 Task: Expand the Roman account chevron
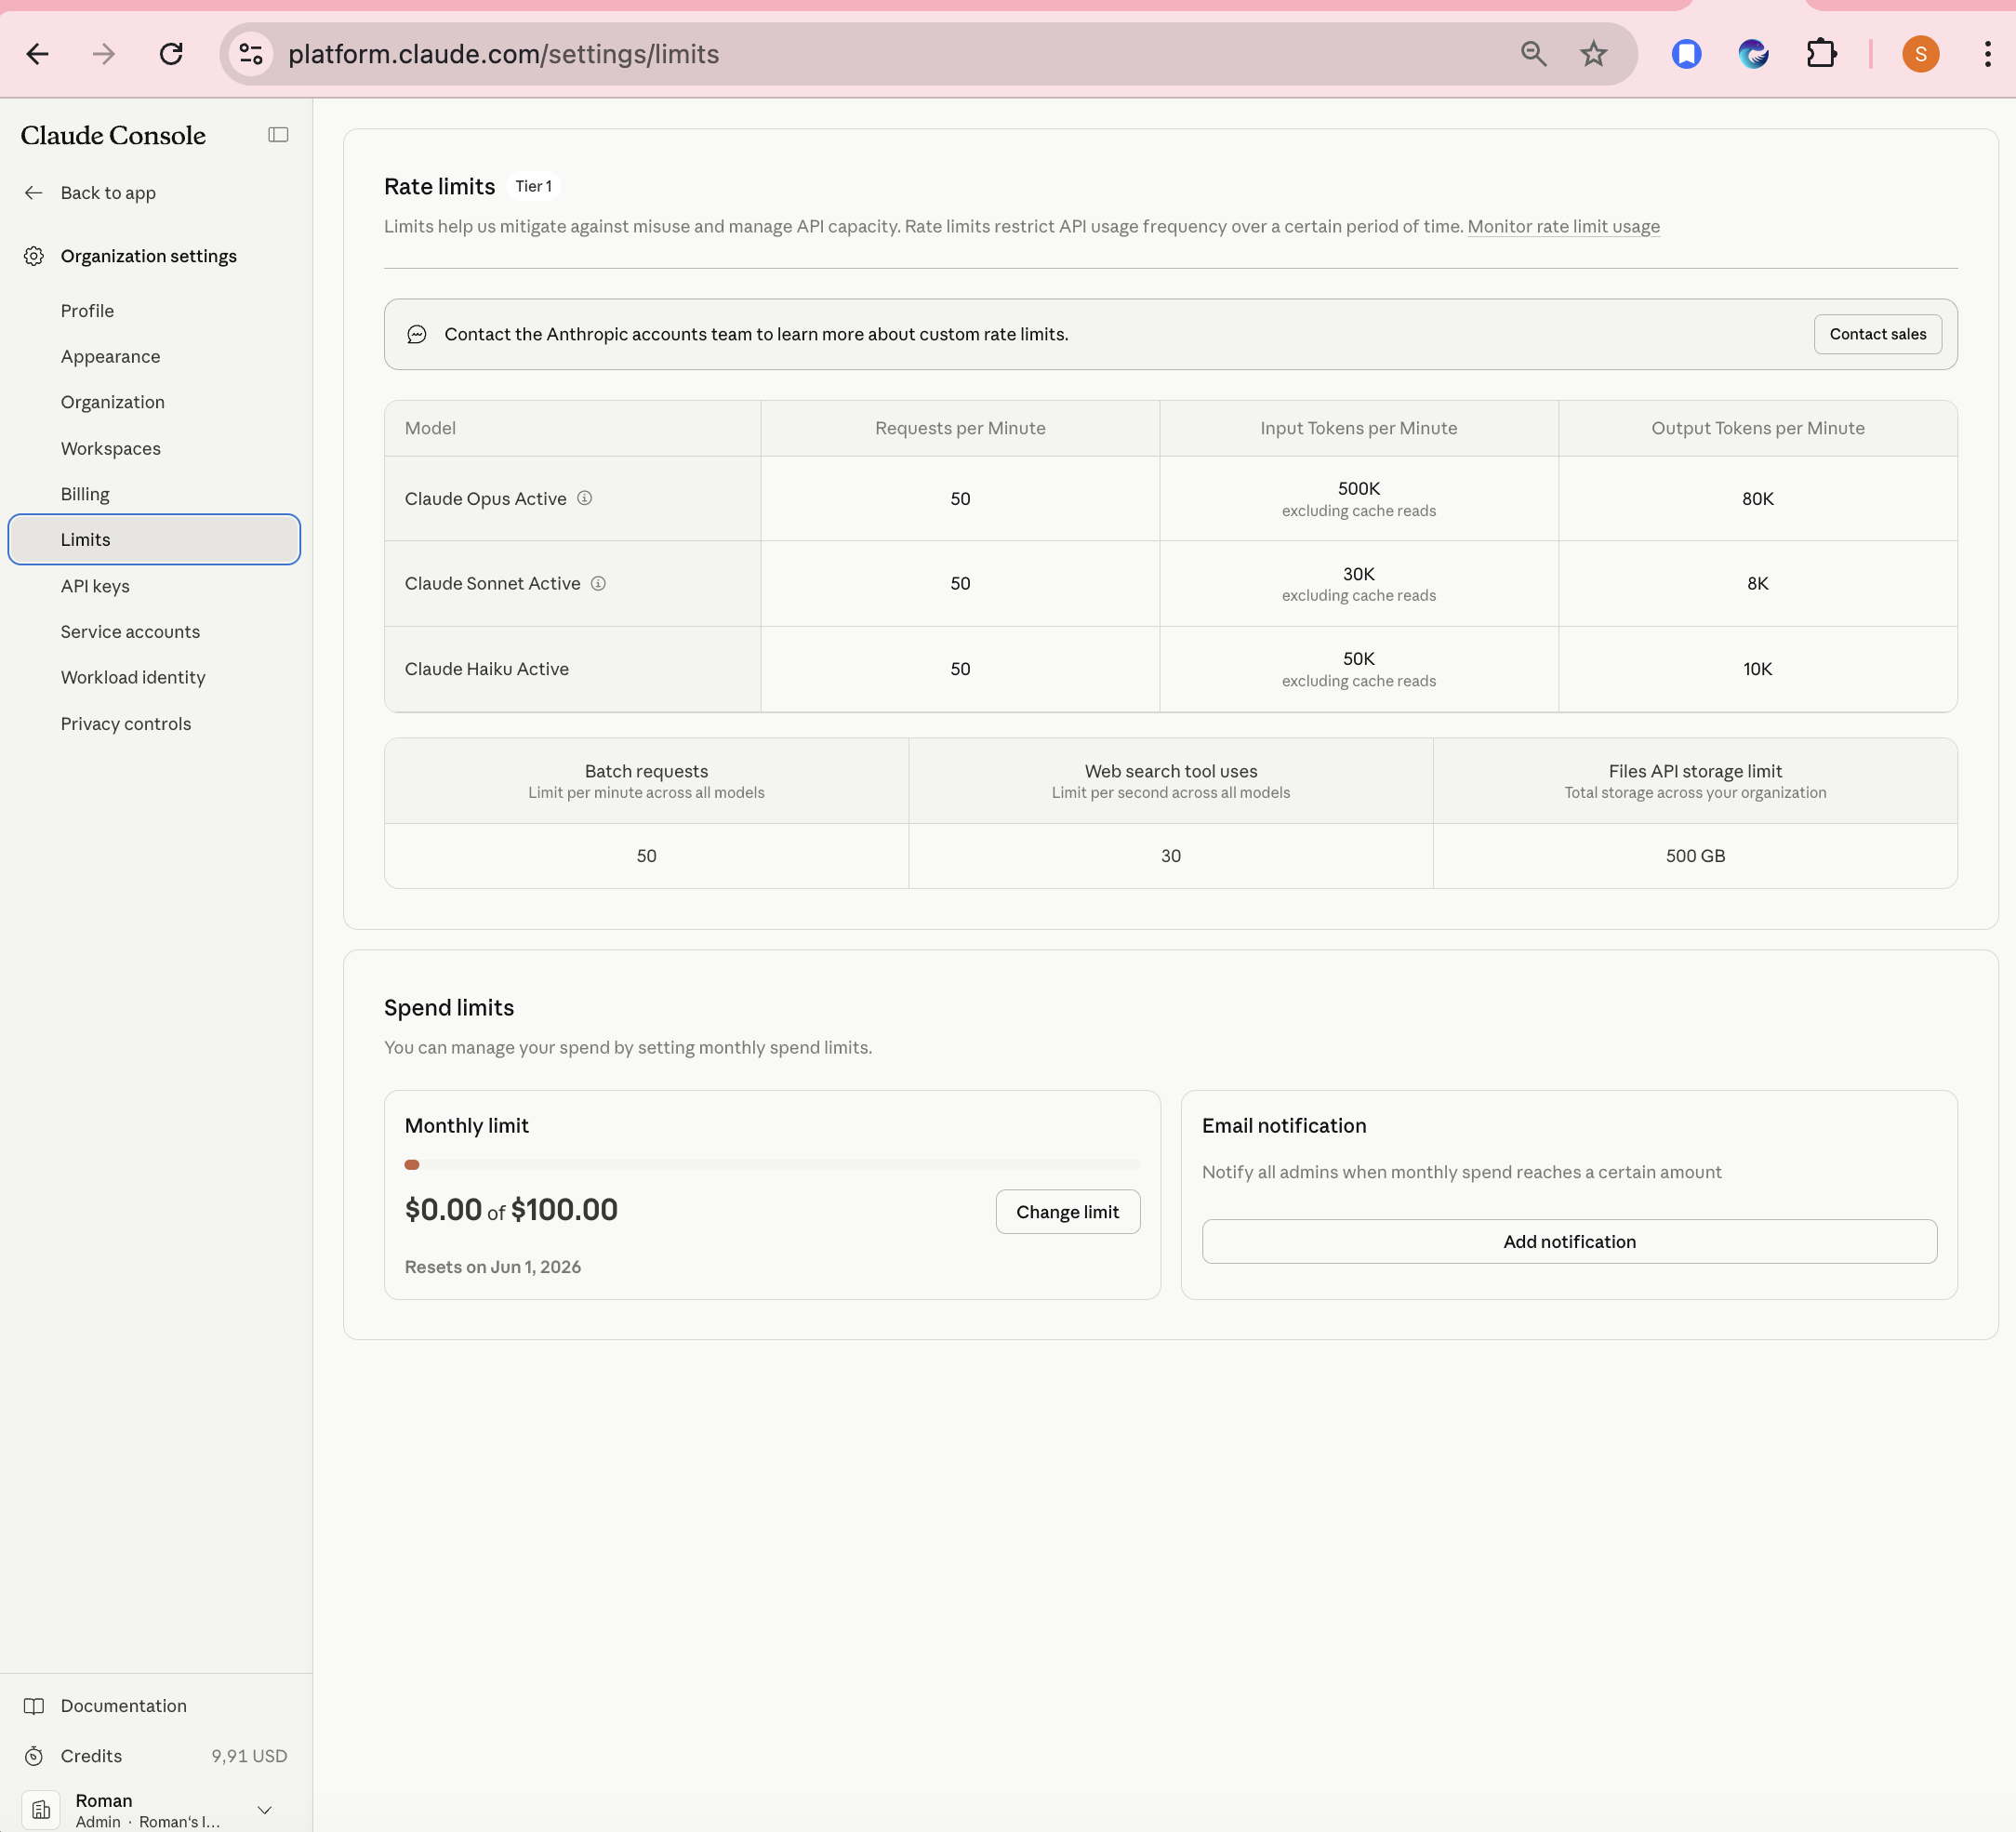(x=265, y=1810)
